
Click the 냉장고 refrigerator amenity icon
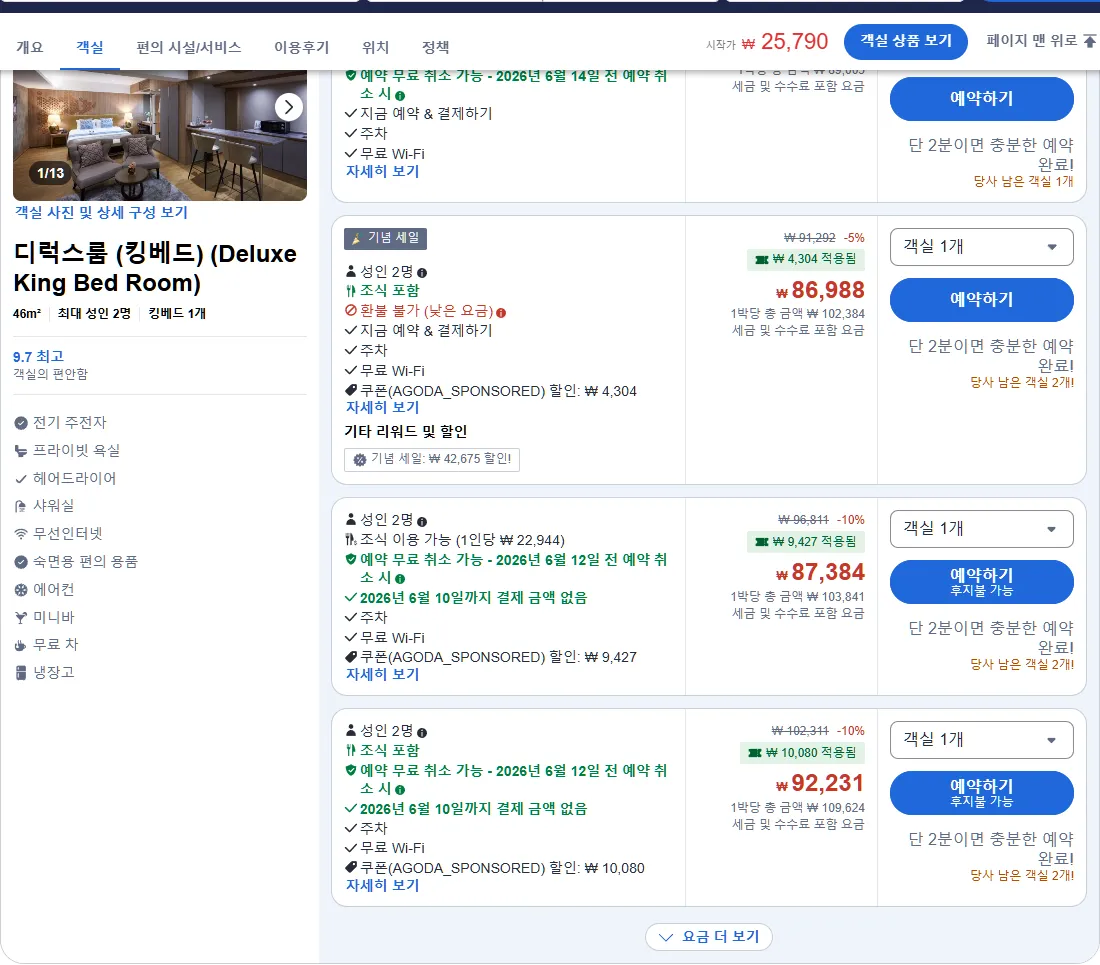pyautogui.click(x=21, y=673)
